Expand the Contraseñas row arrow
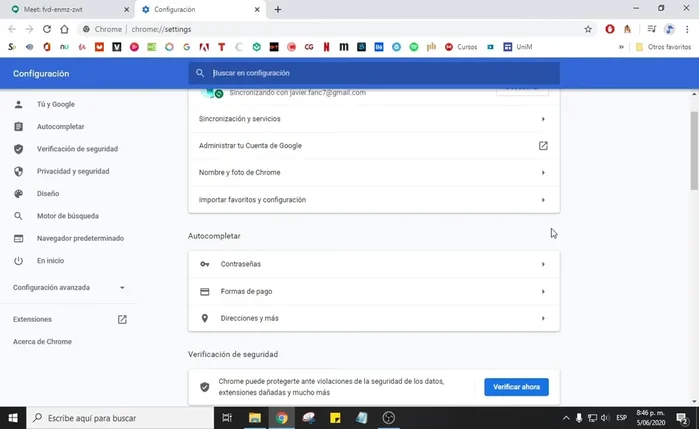The width and height of the screenshot is (699, 429). coord(543,264)
